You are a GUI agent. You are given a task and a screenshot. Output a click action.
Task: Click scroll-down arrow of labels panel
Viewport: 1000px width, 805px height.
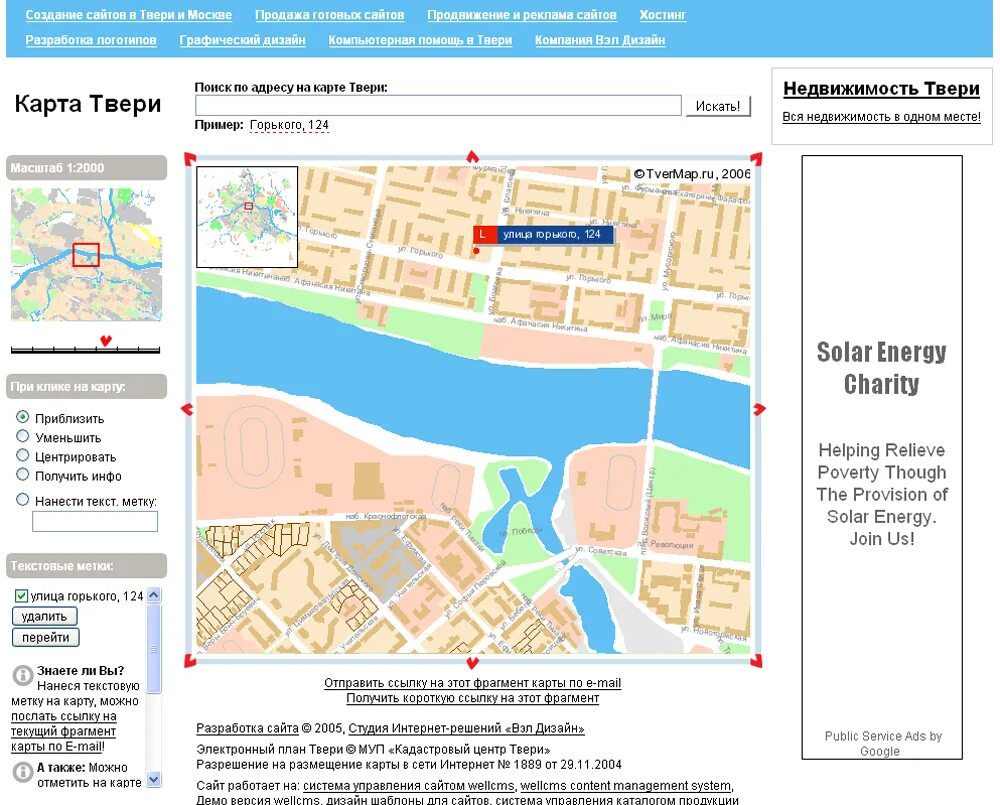[x=154, y=779]
